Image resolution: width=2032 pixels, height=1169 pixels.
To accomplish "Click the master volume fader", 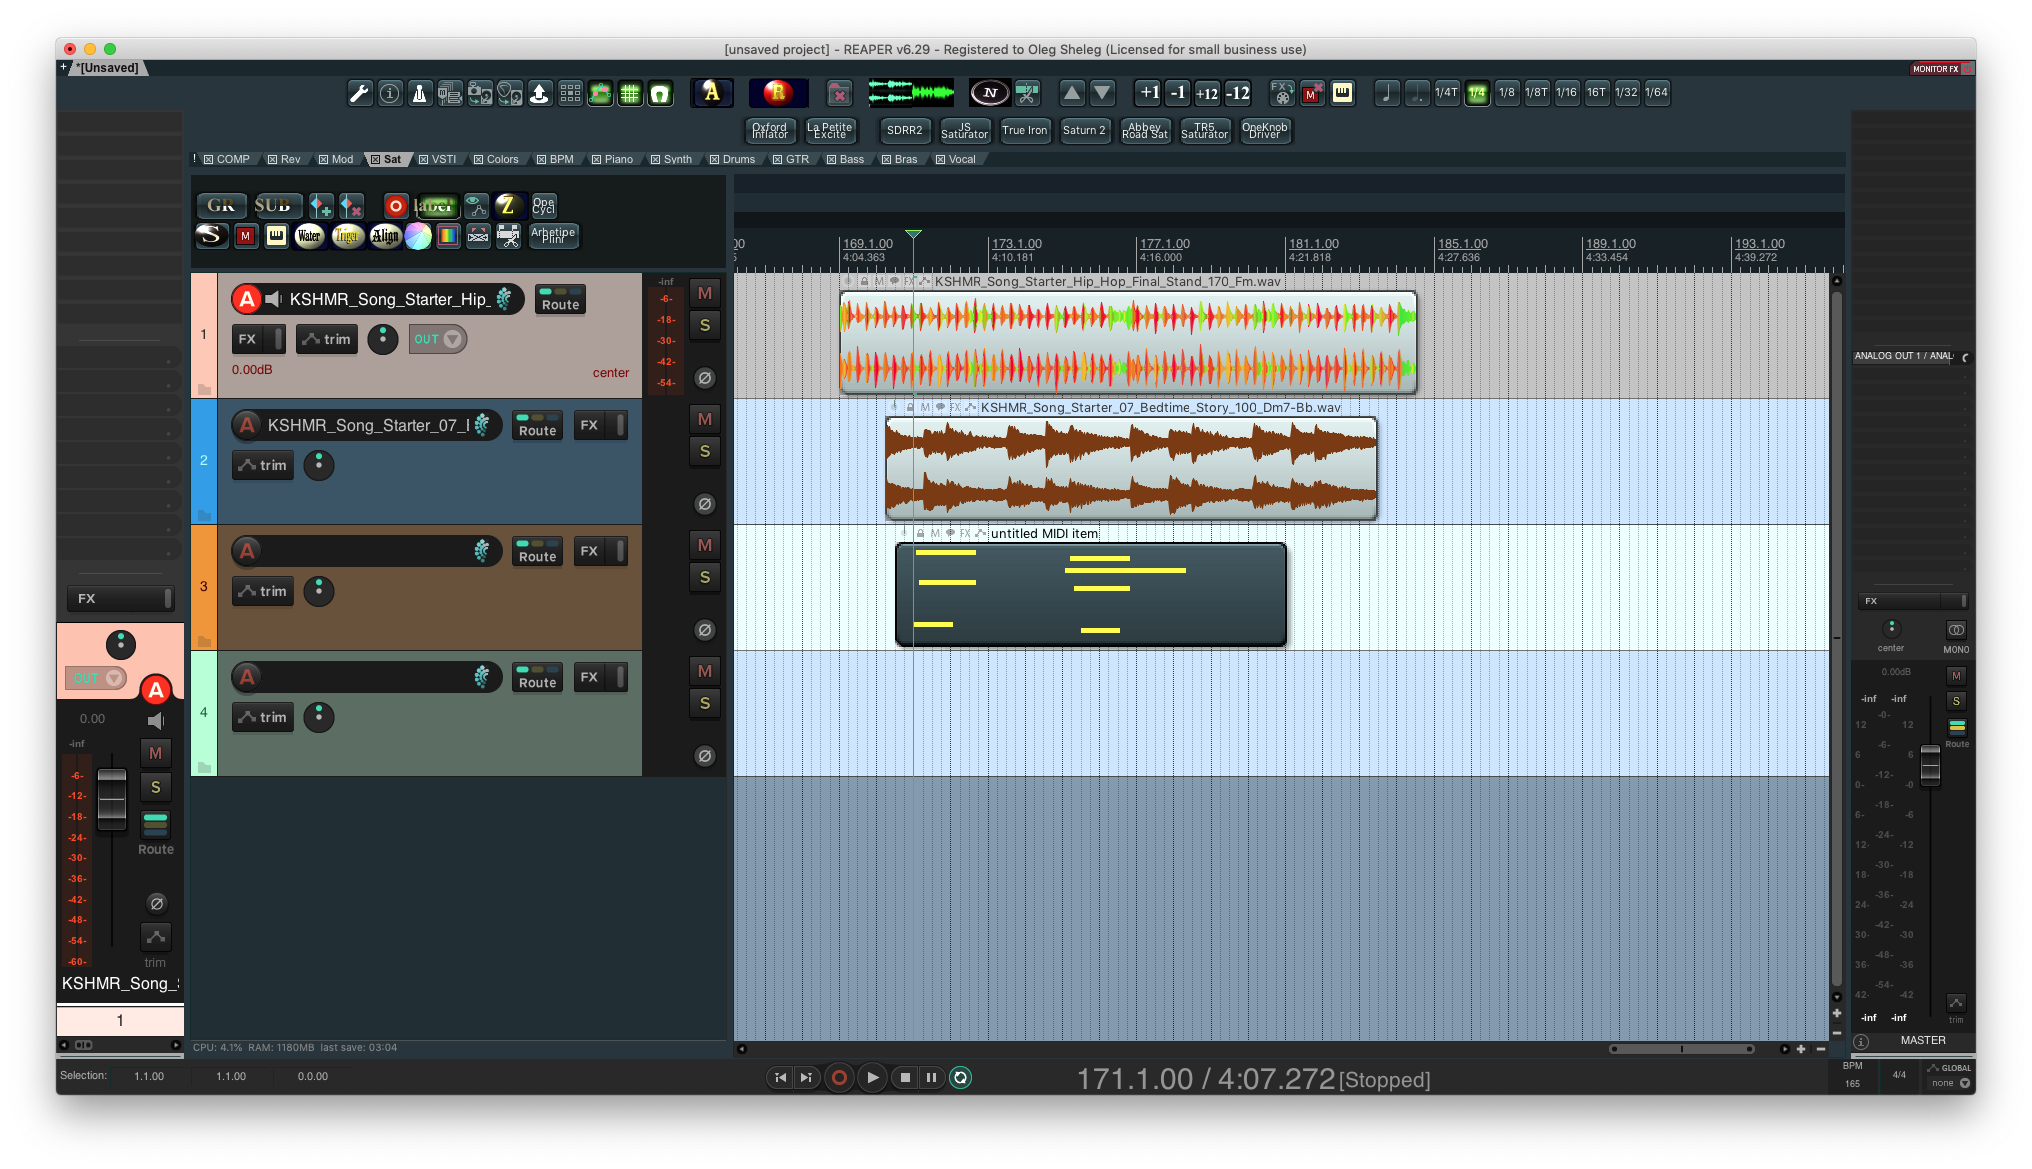I will click(1930, 766).
